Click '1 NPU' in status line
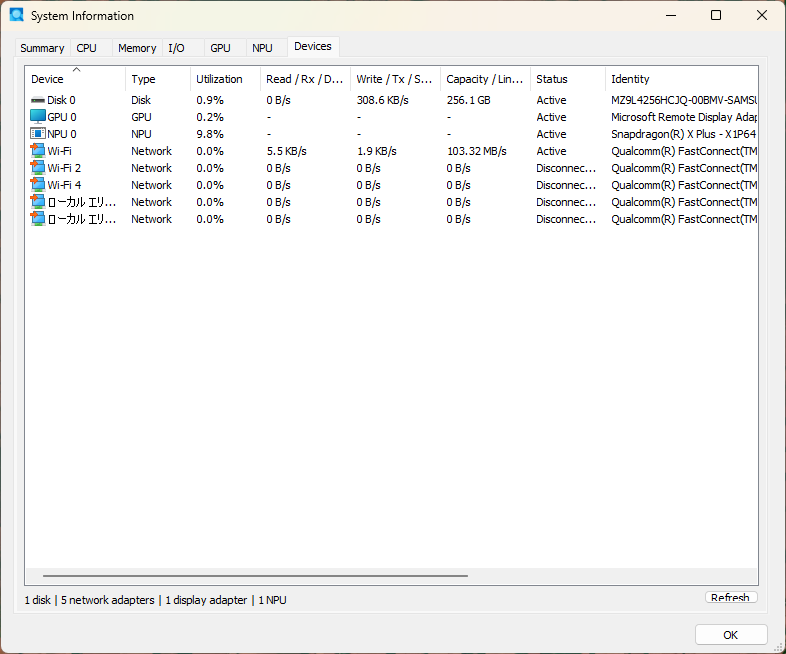 pos(272,600)
